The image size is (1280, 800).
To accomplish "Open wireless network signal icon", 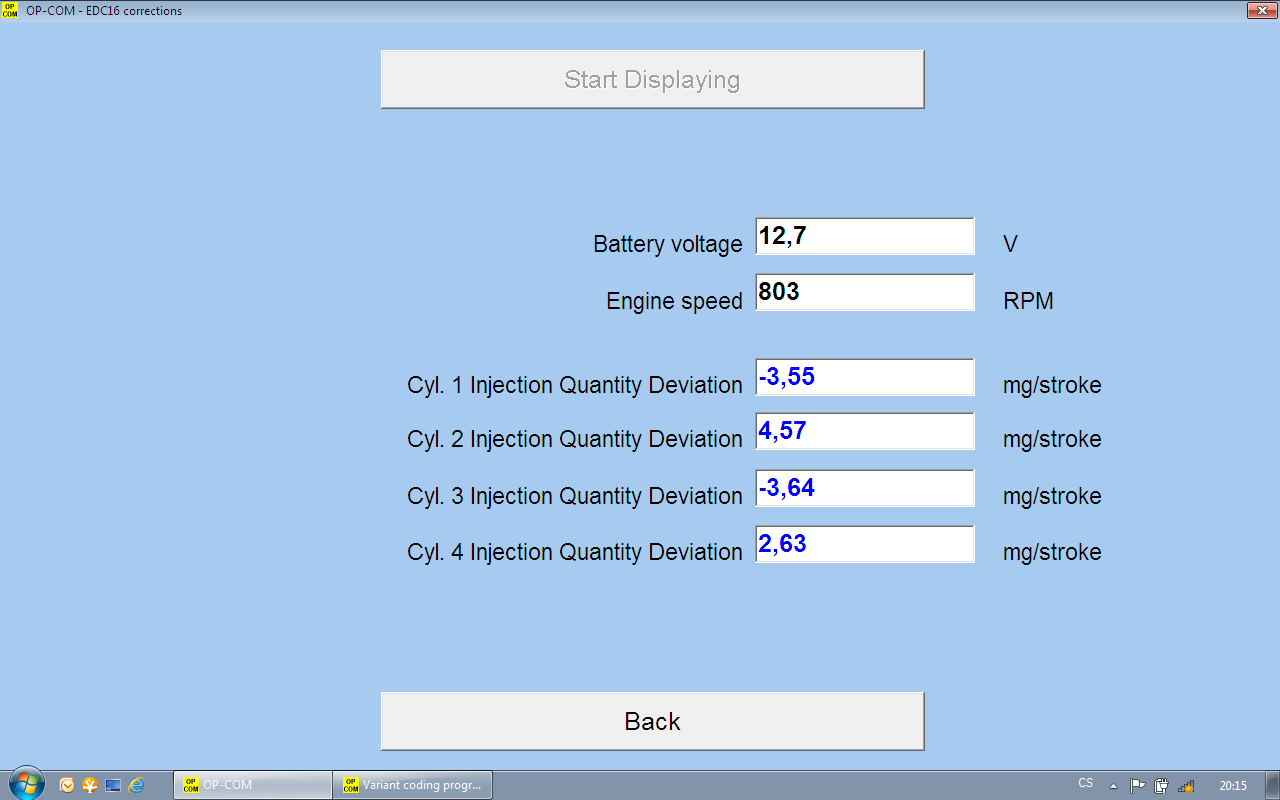I will [1186, 786].
